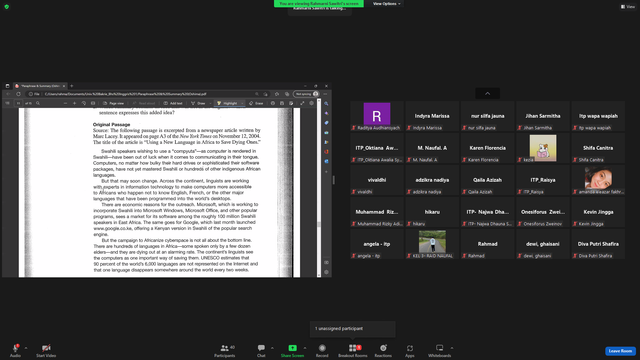This screenshot has width=640, height=360.
Task: Click the green Share Screen icon
Action: (x=292, y=348)
